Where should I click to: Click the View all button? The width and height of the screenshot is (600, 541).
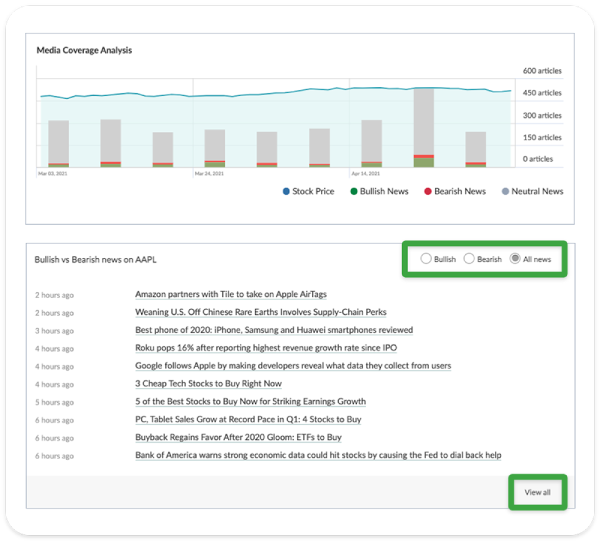click(537, 492)
